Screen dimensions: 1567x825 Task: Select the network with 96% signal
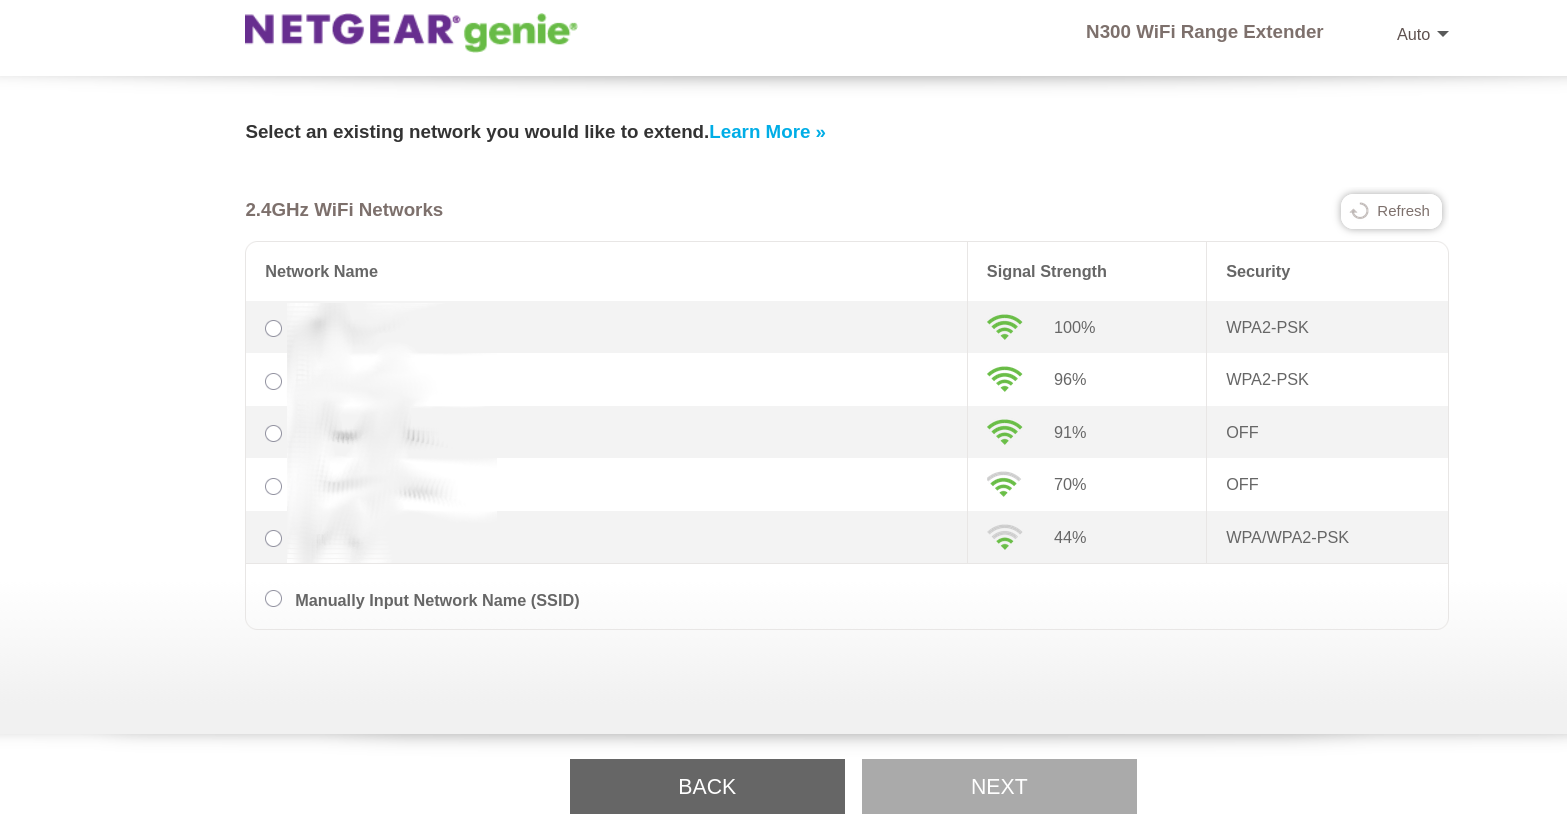tap(273, 381)
